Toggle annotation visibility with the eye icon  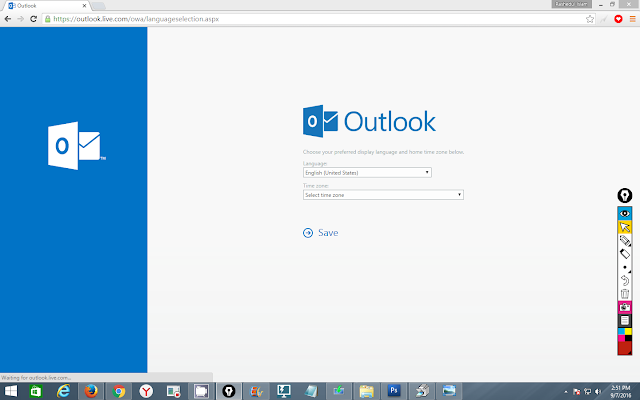tap(624, 213)
